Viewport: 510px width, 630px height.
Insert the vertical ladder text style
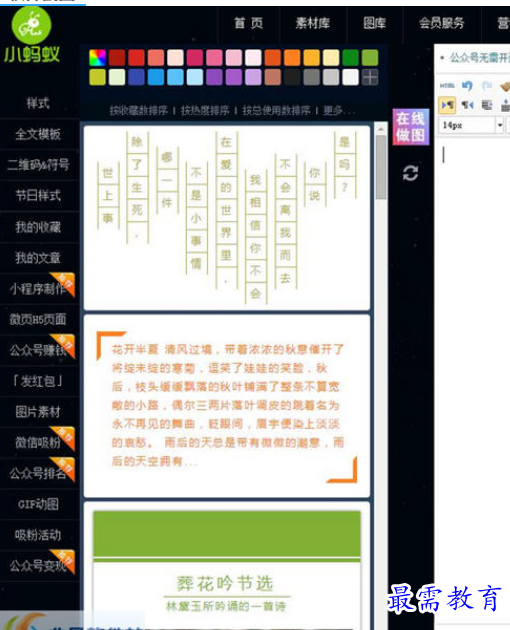click(227, 218)
